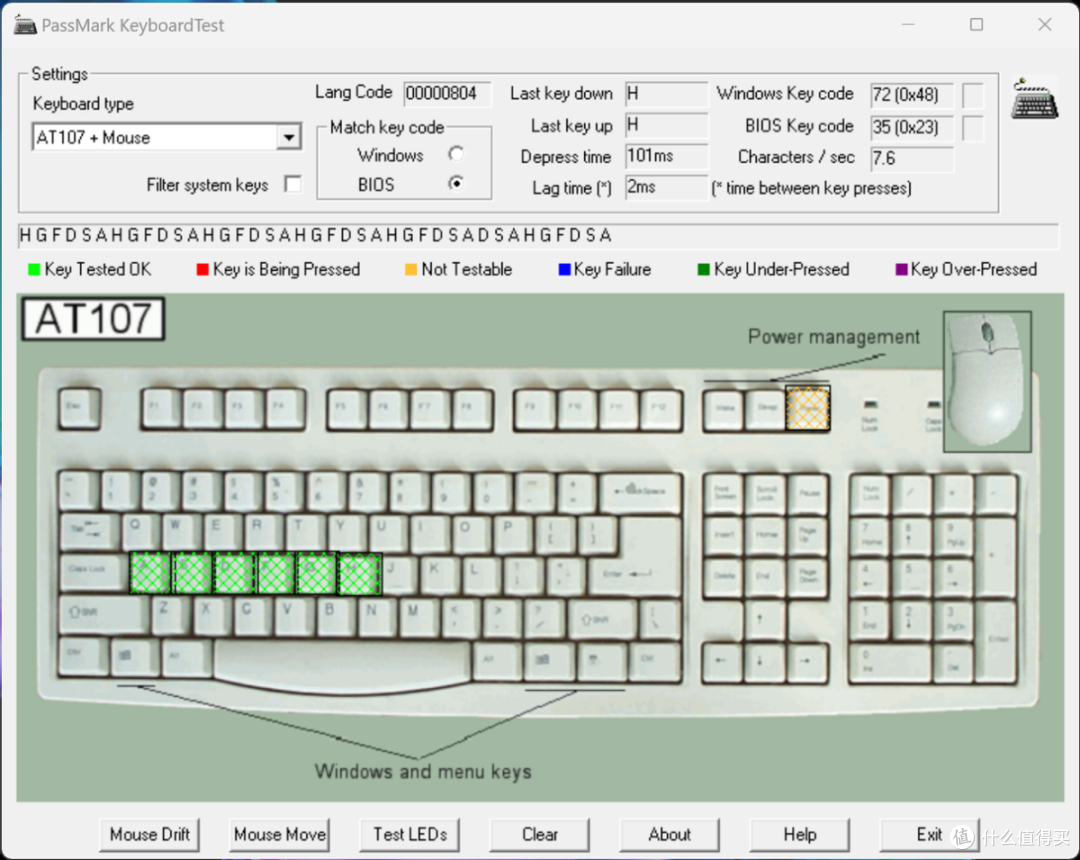Image resolution: width=1080 pixels, height=860 pixels.
Task: Click the Last key down field
Action: 666,94
